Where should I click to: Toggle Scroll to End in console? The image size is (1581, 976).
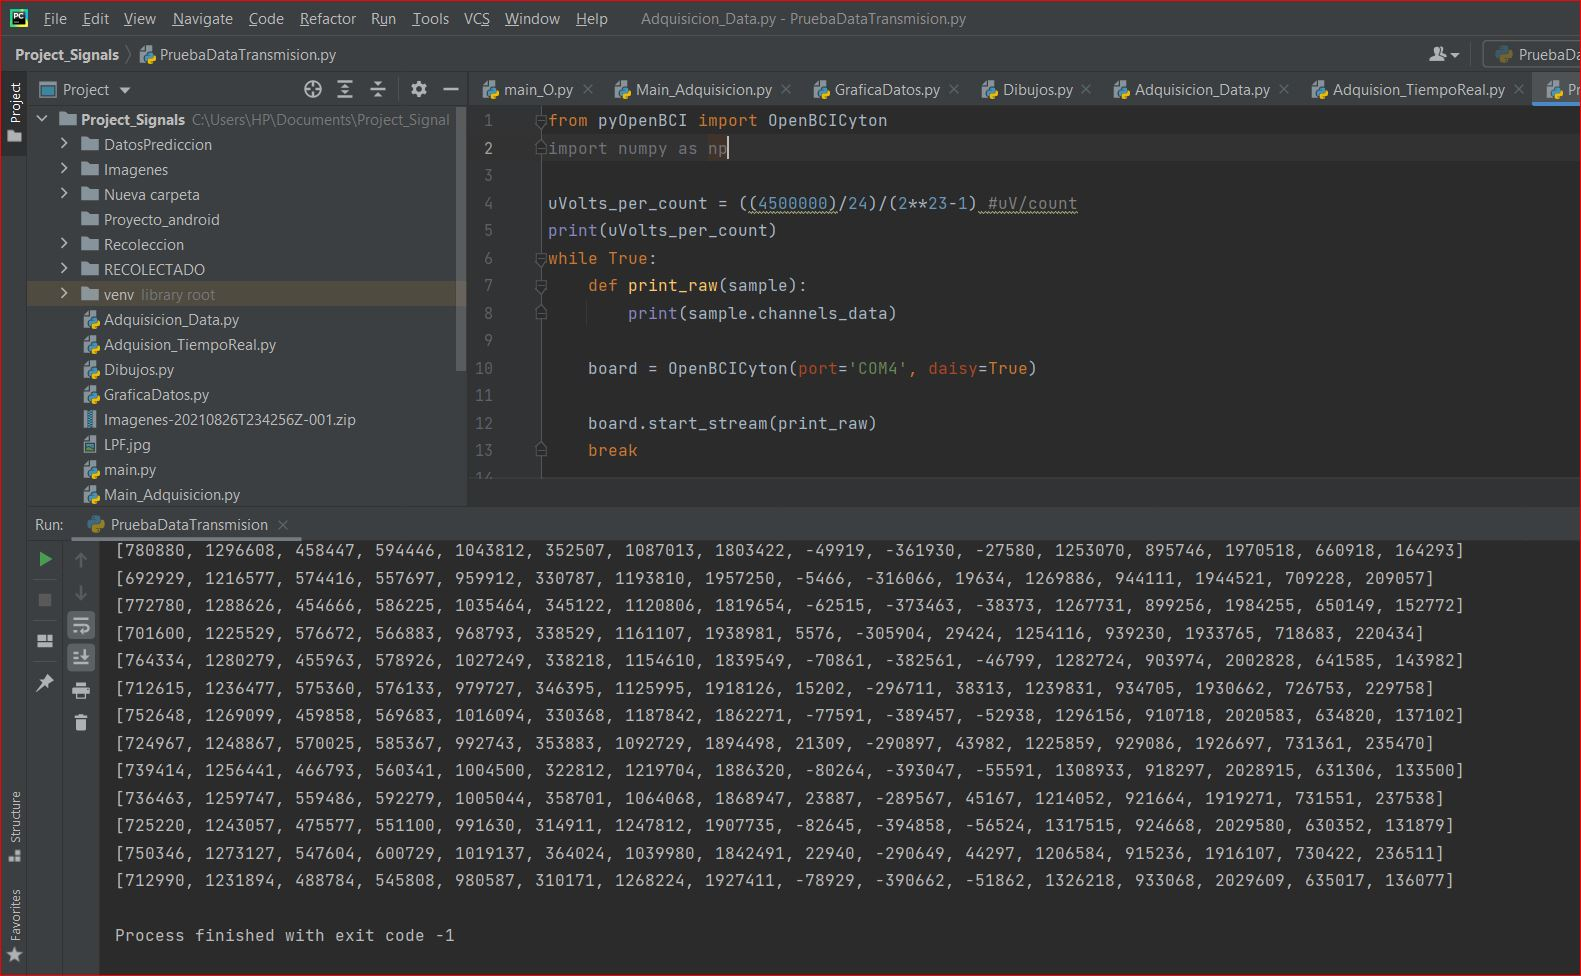coord(81,657)
